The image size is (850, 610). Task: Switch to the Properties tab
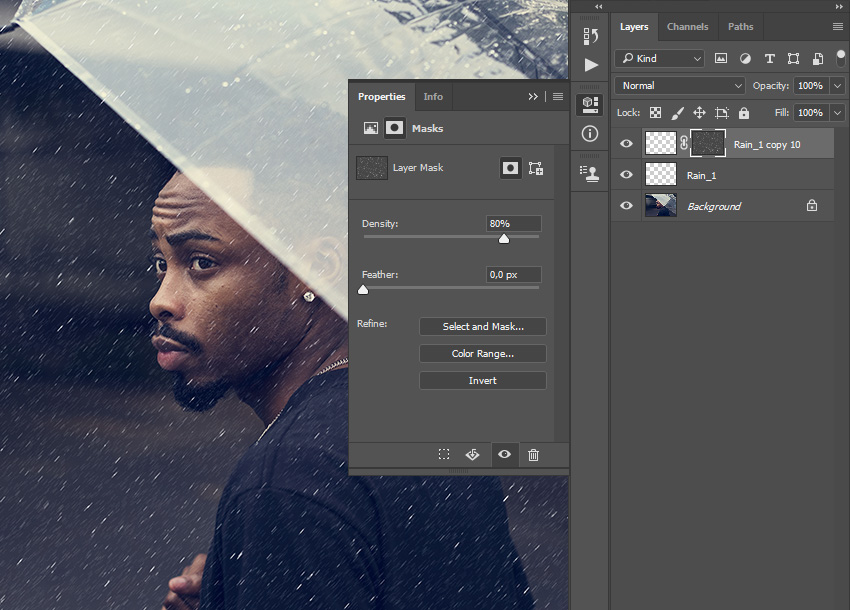[382, 97]
